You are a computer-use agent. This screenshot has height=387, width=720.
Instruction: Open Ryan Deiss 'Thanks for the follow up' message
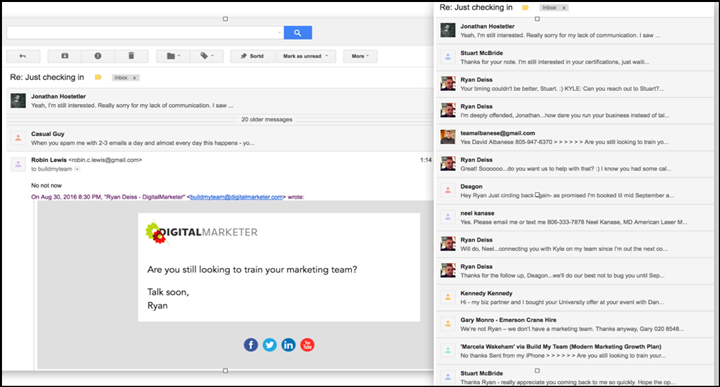pyautogui.click(x=575, y=271)
